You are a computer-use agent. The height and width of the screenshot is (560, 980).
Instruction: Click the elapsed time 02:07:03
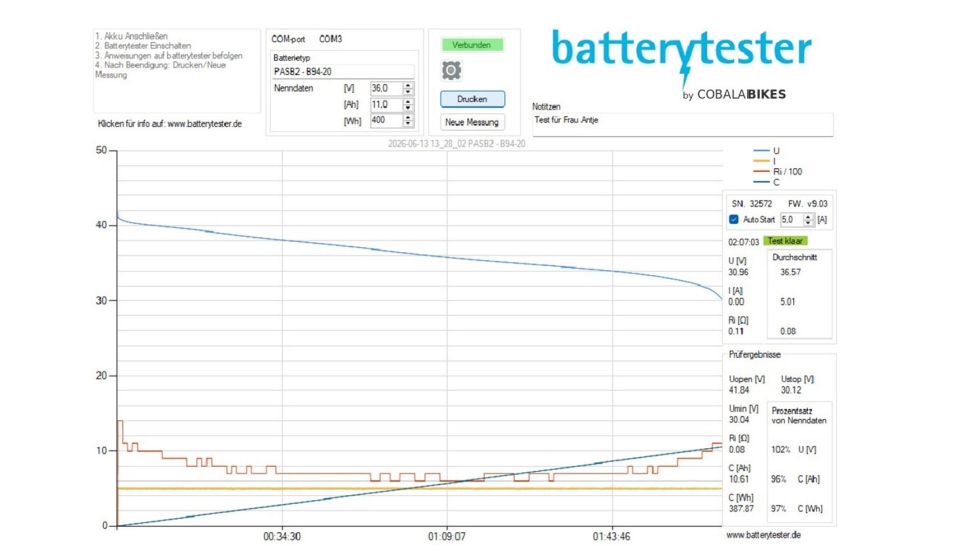pyautogui.click(x=743, y=242)
